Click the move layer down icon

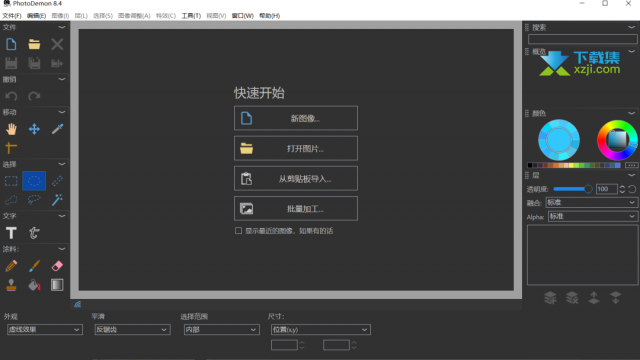click(616, 298)
